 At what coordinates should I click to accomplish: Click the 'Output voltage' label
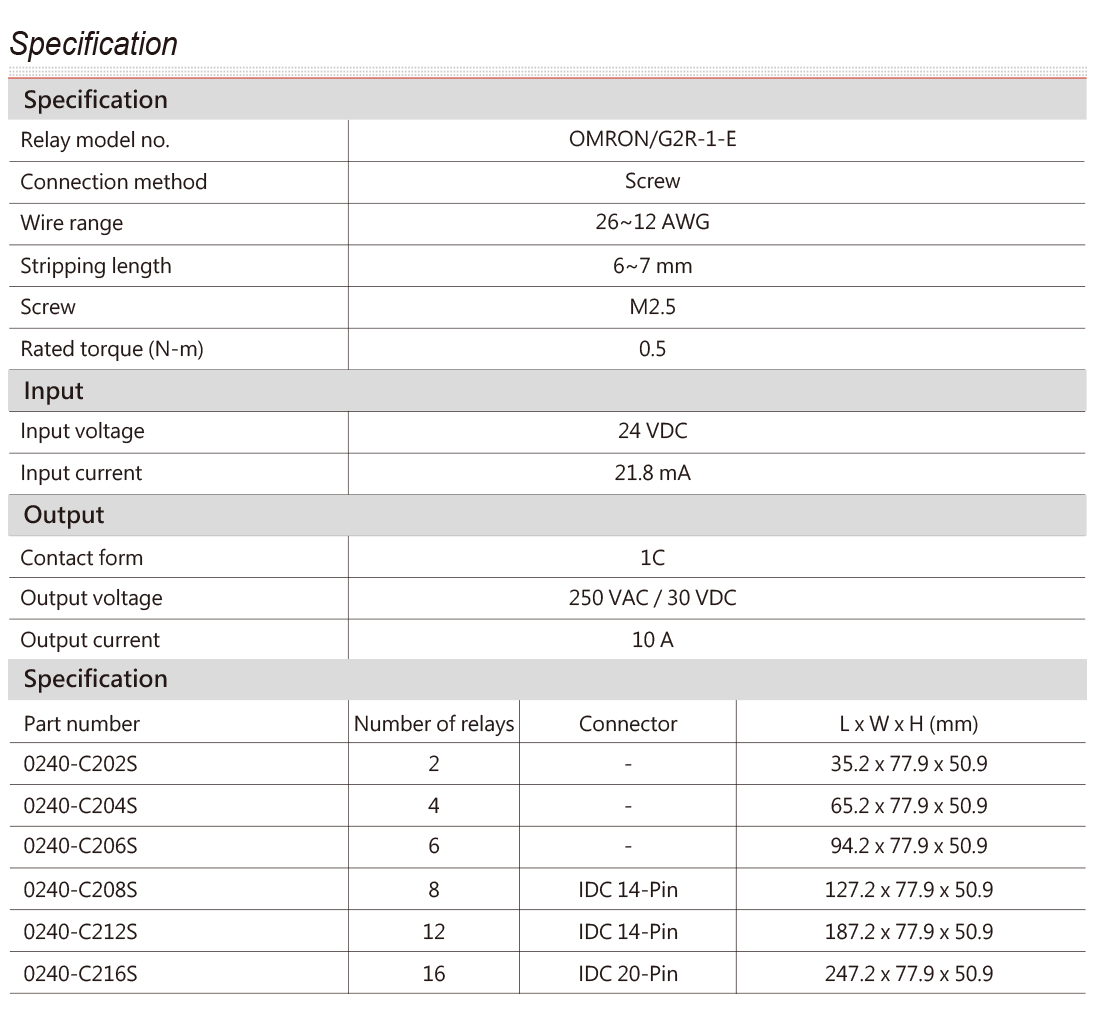pyautogui.click(x=91, y=599)
